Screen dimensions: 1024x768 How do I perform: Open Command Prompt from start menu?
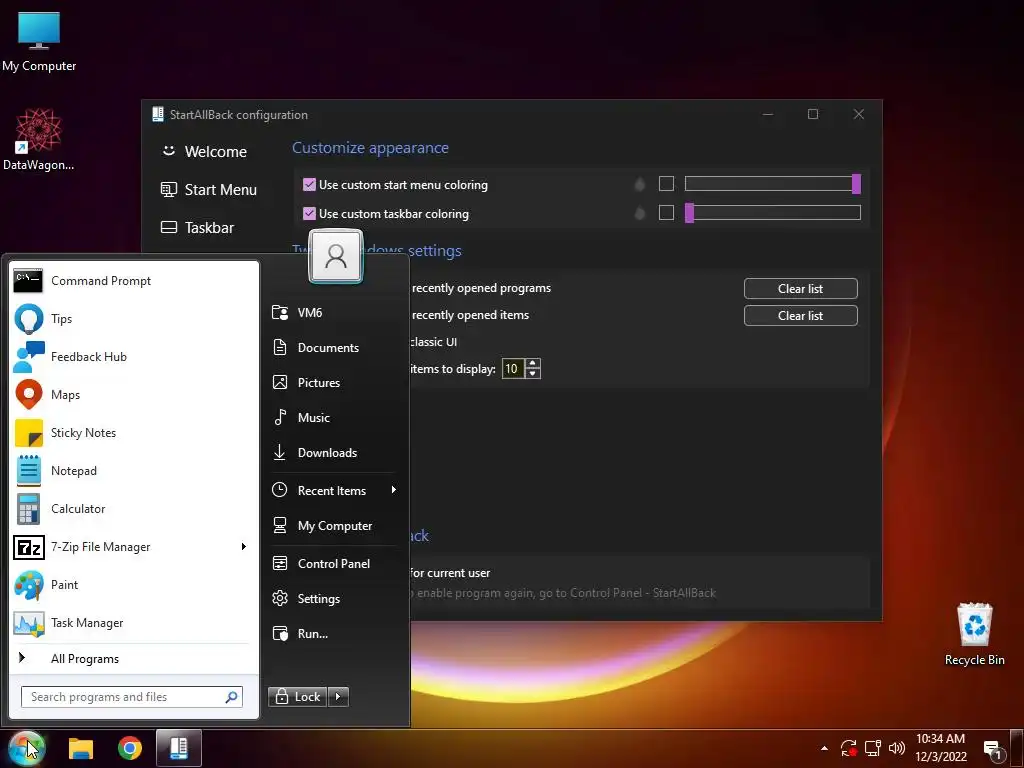click(x=134, y=281)
